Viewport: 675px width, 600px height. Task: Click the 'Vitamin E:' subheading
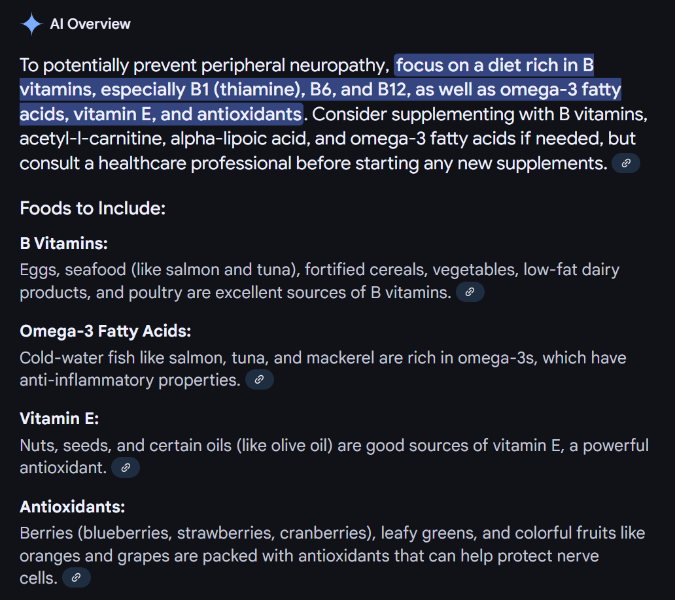[x=59, y=418]
